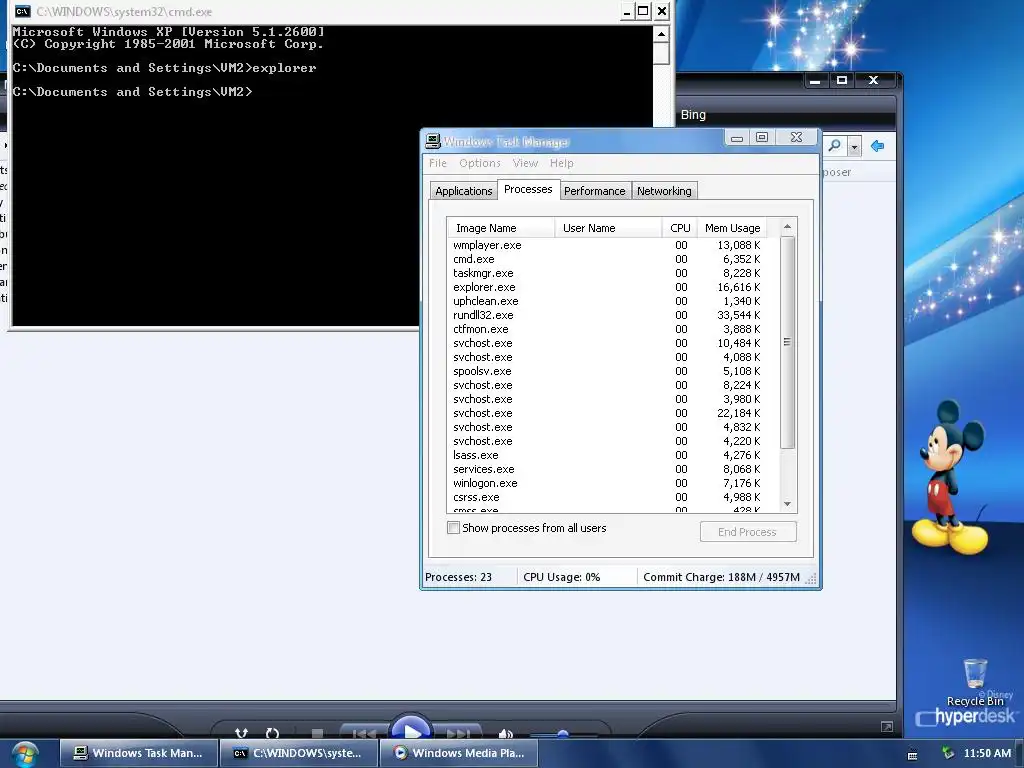Select the wmplayer.exe process row
This screenshot has height=768, width=1024.
click(613, 246)
